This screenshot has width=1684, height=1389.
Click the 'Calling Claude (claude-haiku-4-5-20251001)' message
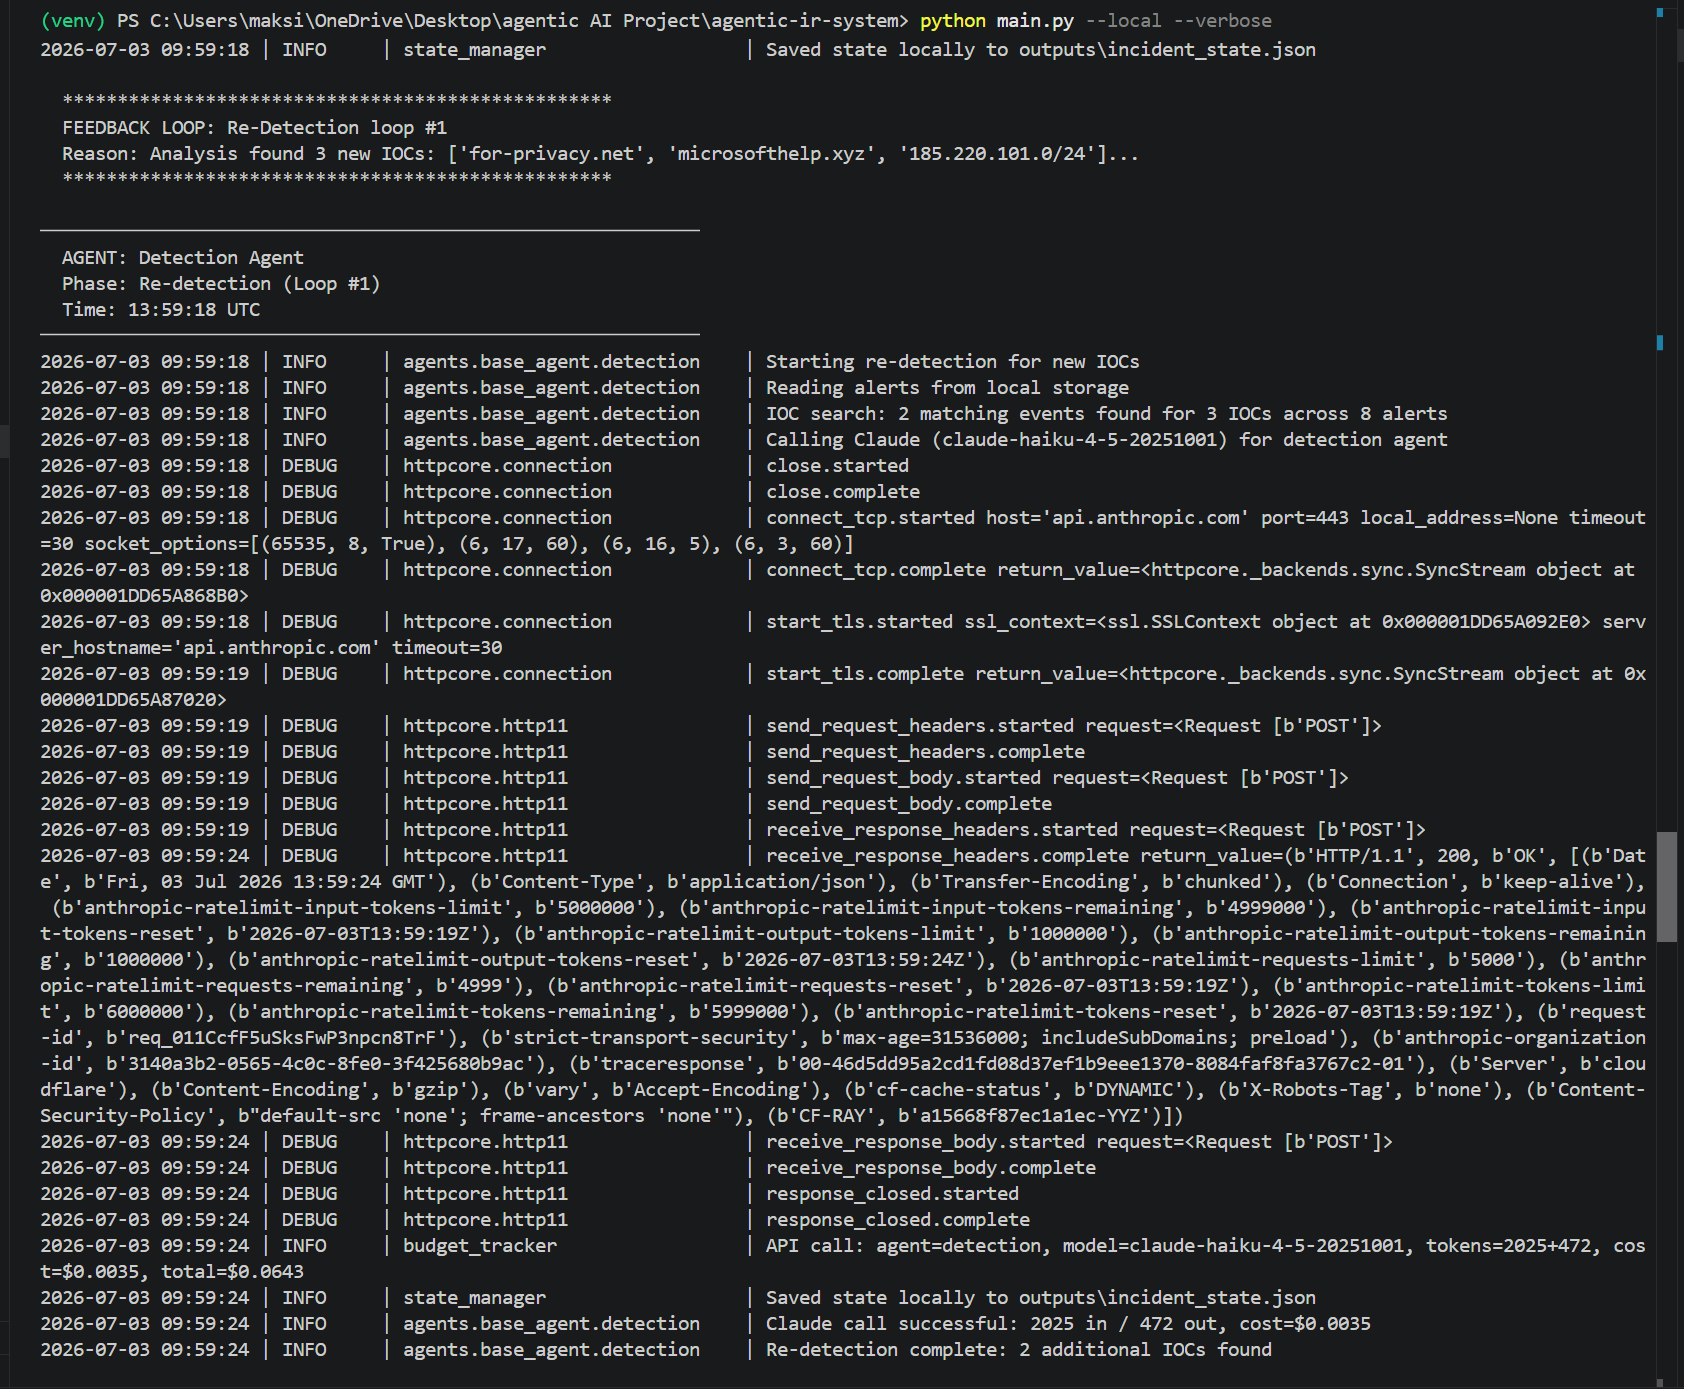coord(1107,440)
